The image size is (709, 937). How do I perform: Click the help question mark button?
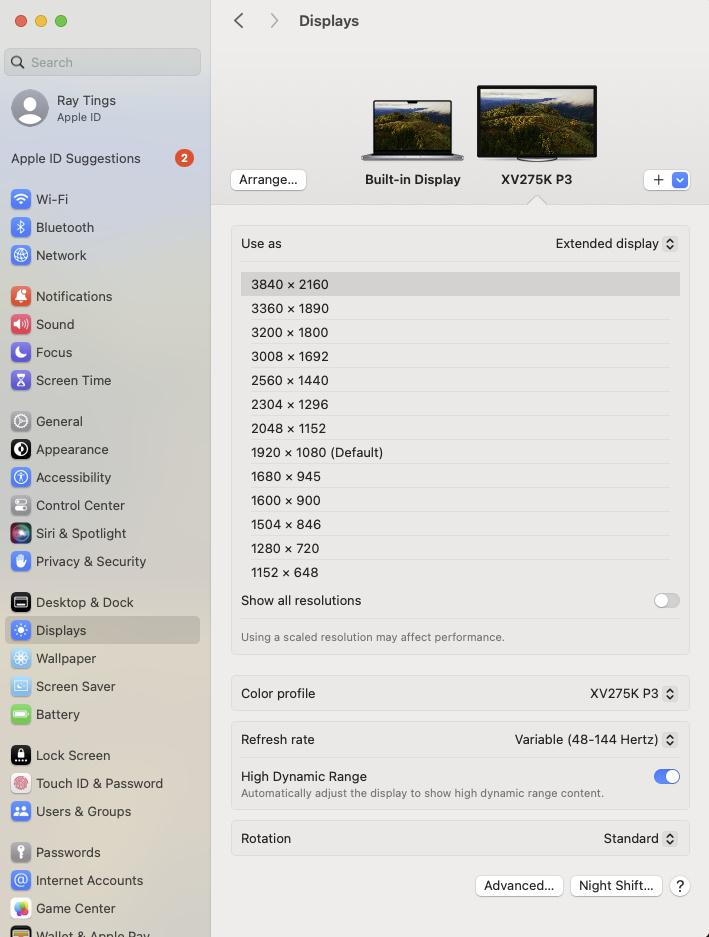coord(680,886)
